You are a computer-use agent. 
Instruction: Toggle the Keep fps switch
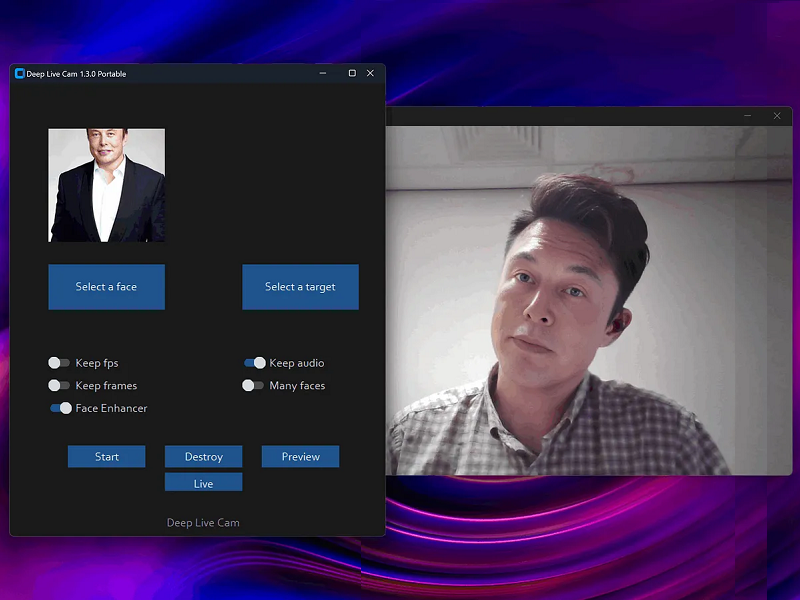click(59, 363)
